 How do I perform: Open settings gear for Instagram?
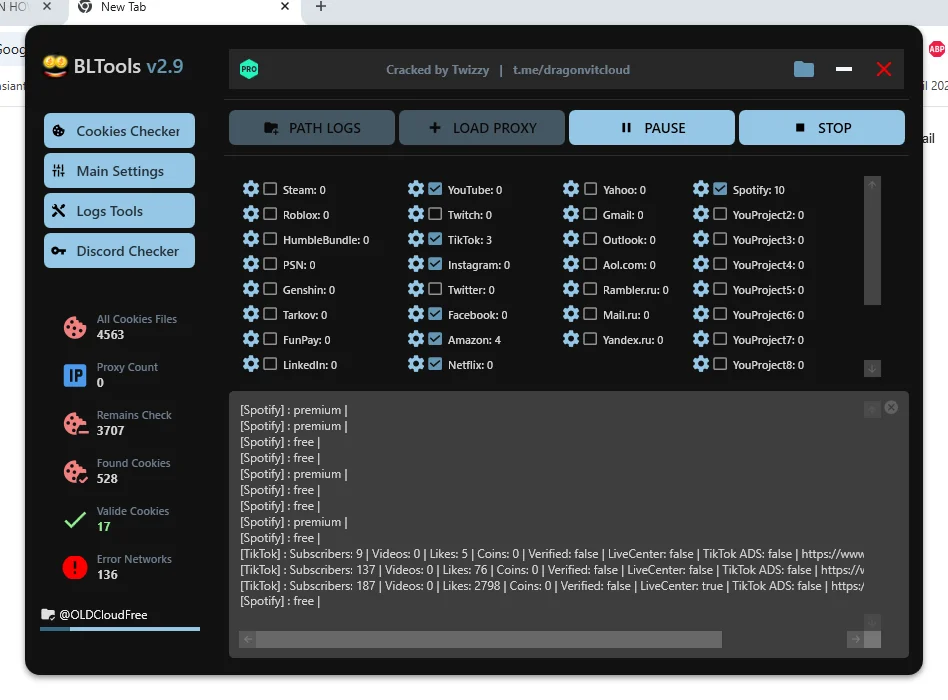click(416, 264)
